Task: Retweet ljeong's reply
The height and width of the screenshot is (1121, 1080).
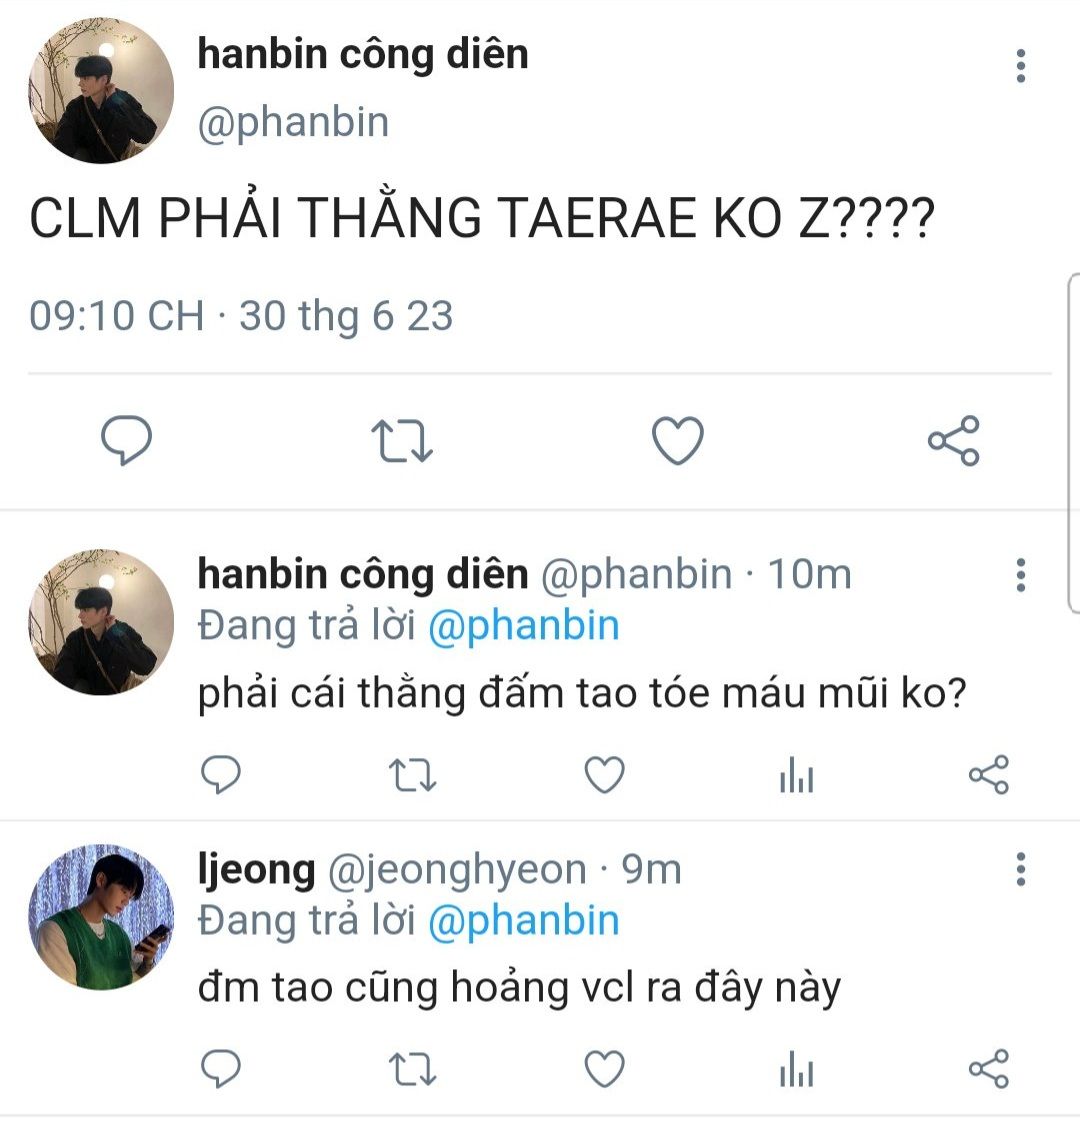Action: click(x=412, y=1070)
